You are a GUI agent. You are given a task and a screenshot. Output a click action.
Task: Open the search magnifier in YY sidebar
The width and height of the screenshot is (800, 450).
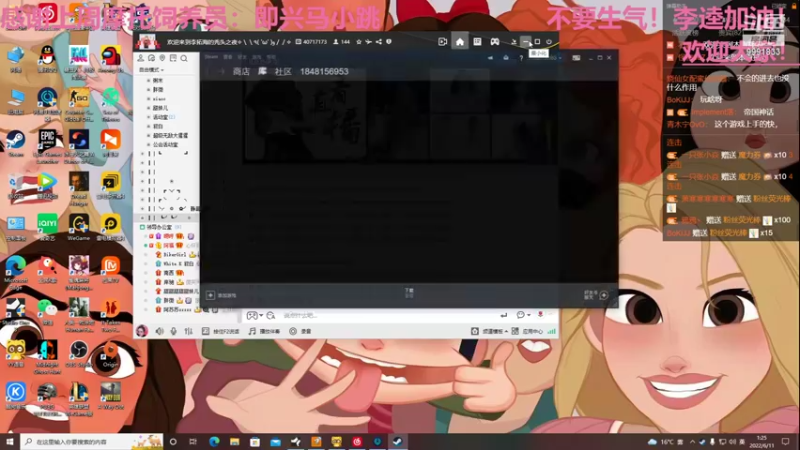tap(184, 58)
